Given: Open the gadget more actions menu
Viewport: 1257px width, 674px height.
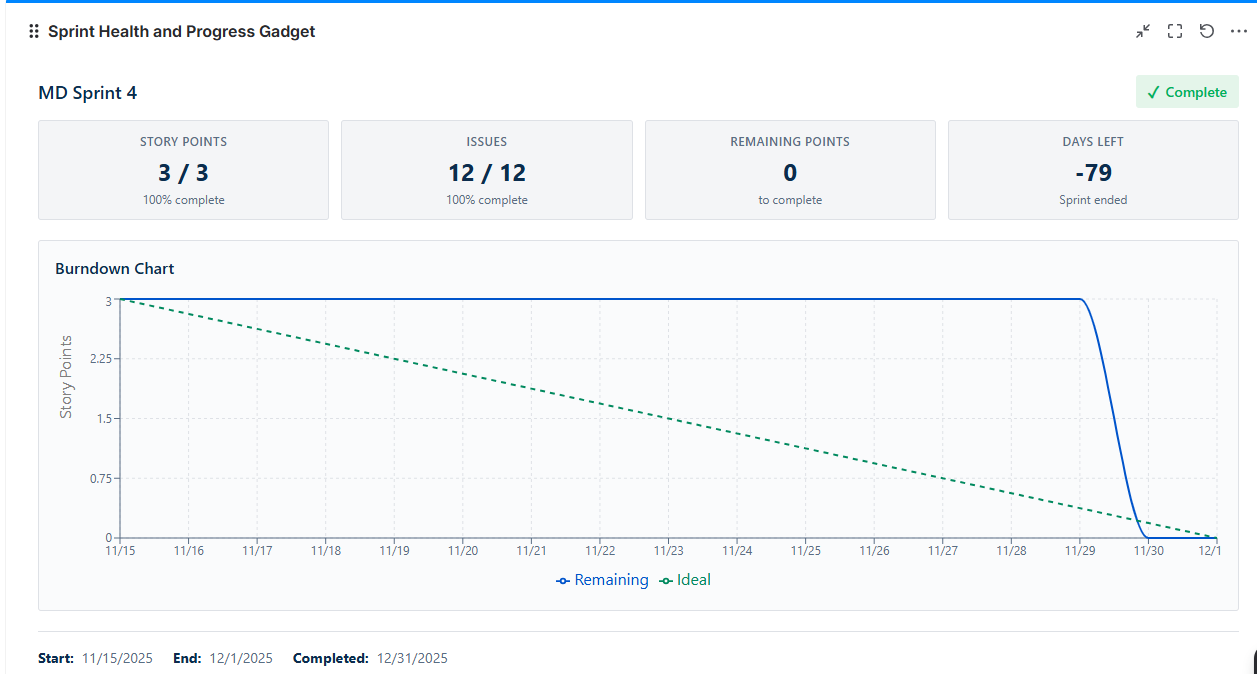Looking at the screenshot, I should point(1239,32).
